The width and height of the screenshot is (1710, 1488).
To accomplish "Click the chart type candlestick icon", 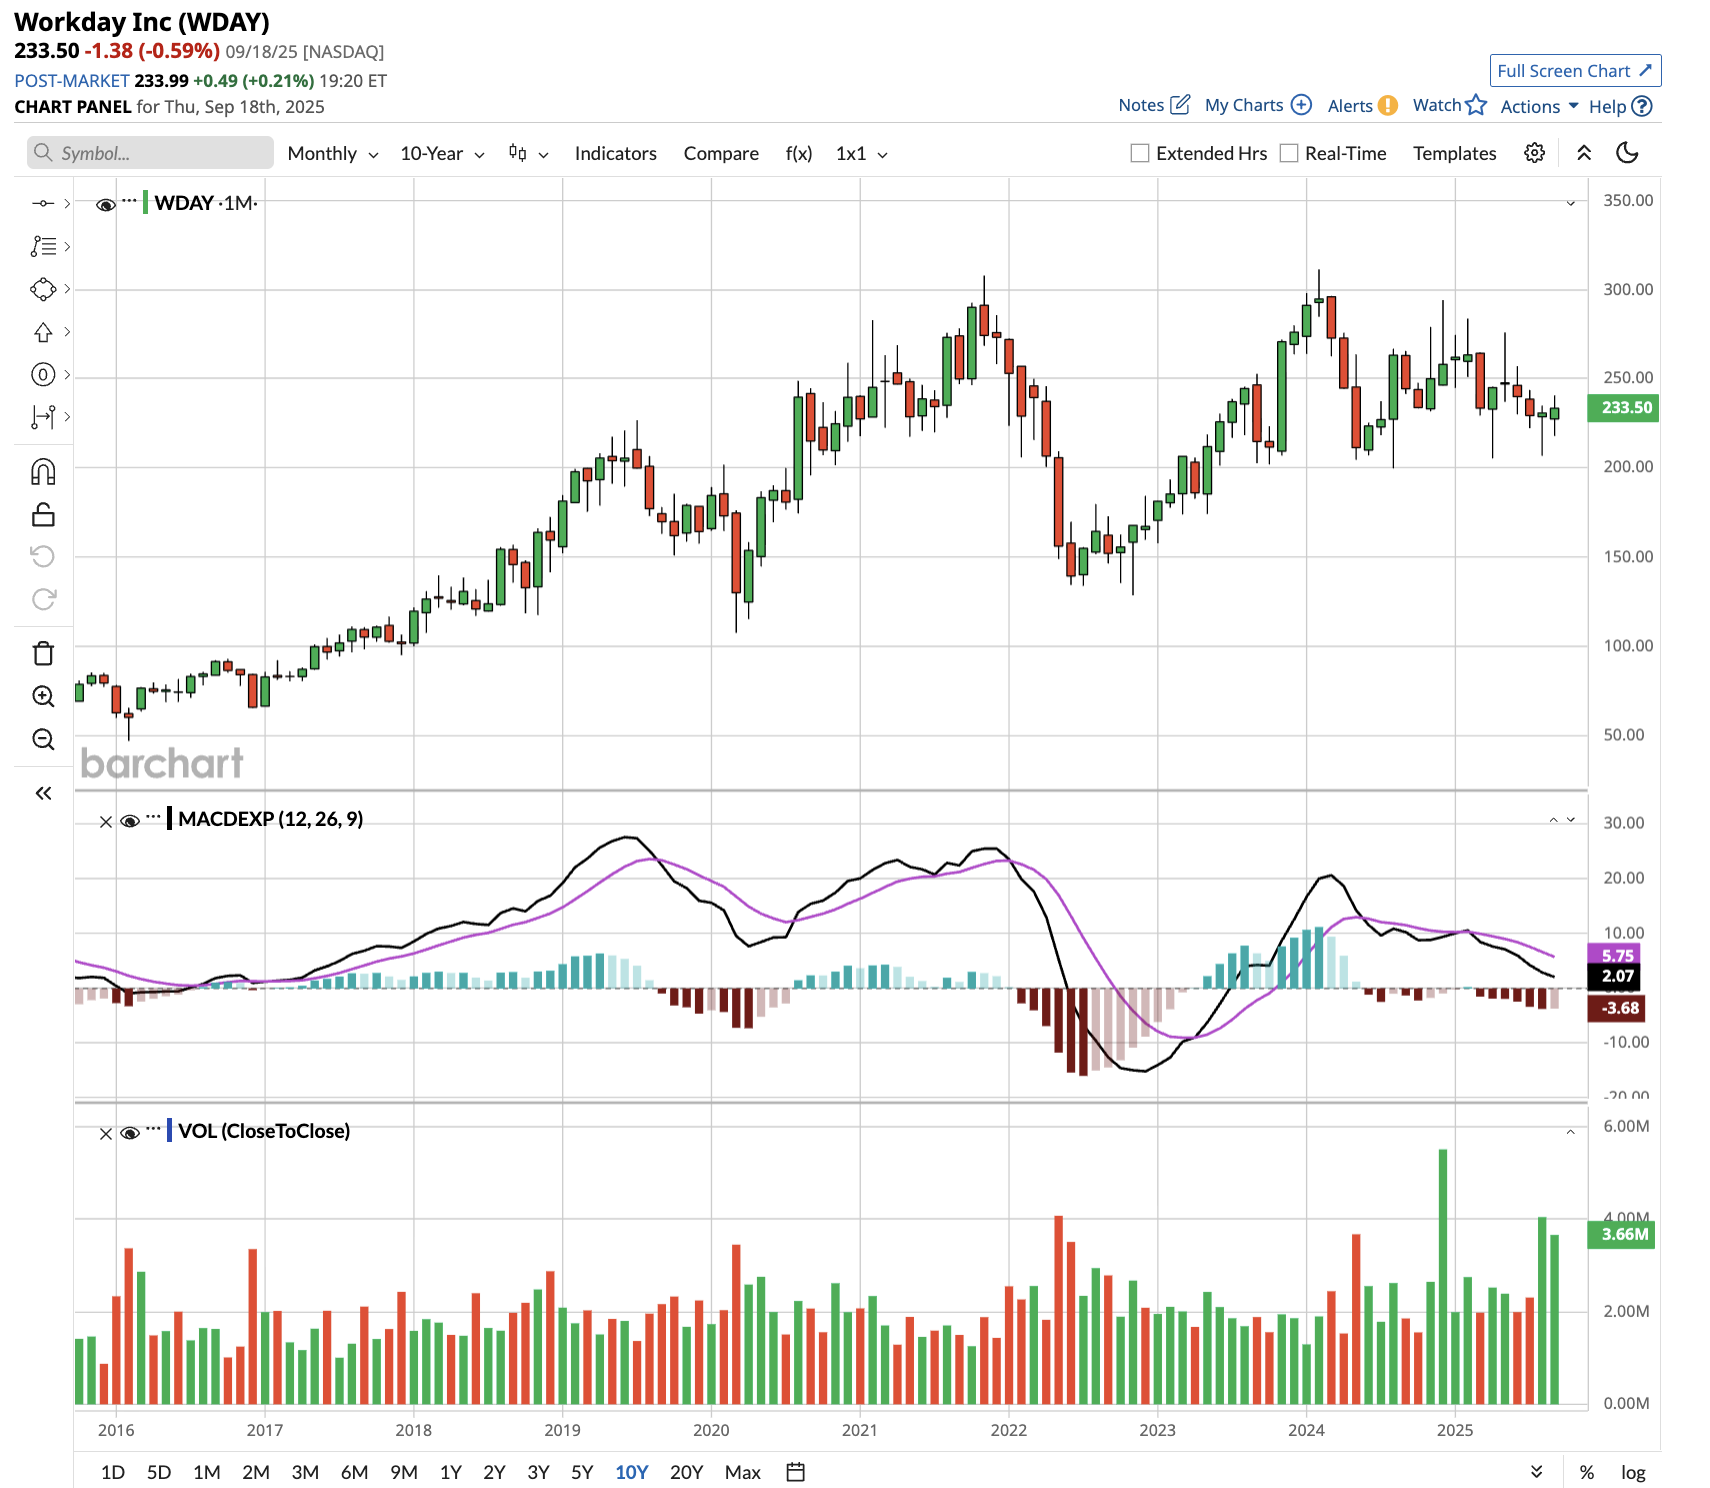I will click(517, 153).
